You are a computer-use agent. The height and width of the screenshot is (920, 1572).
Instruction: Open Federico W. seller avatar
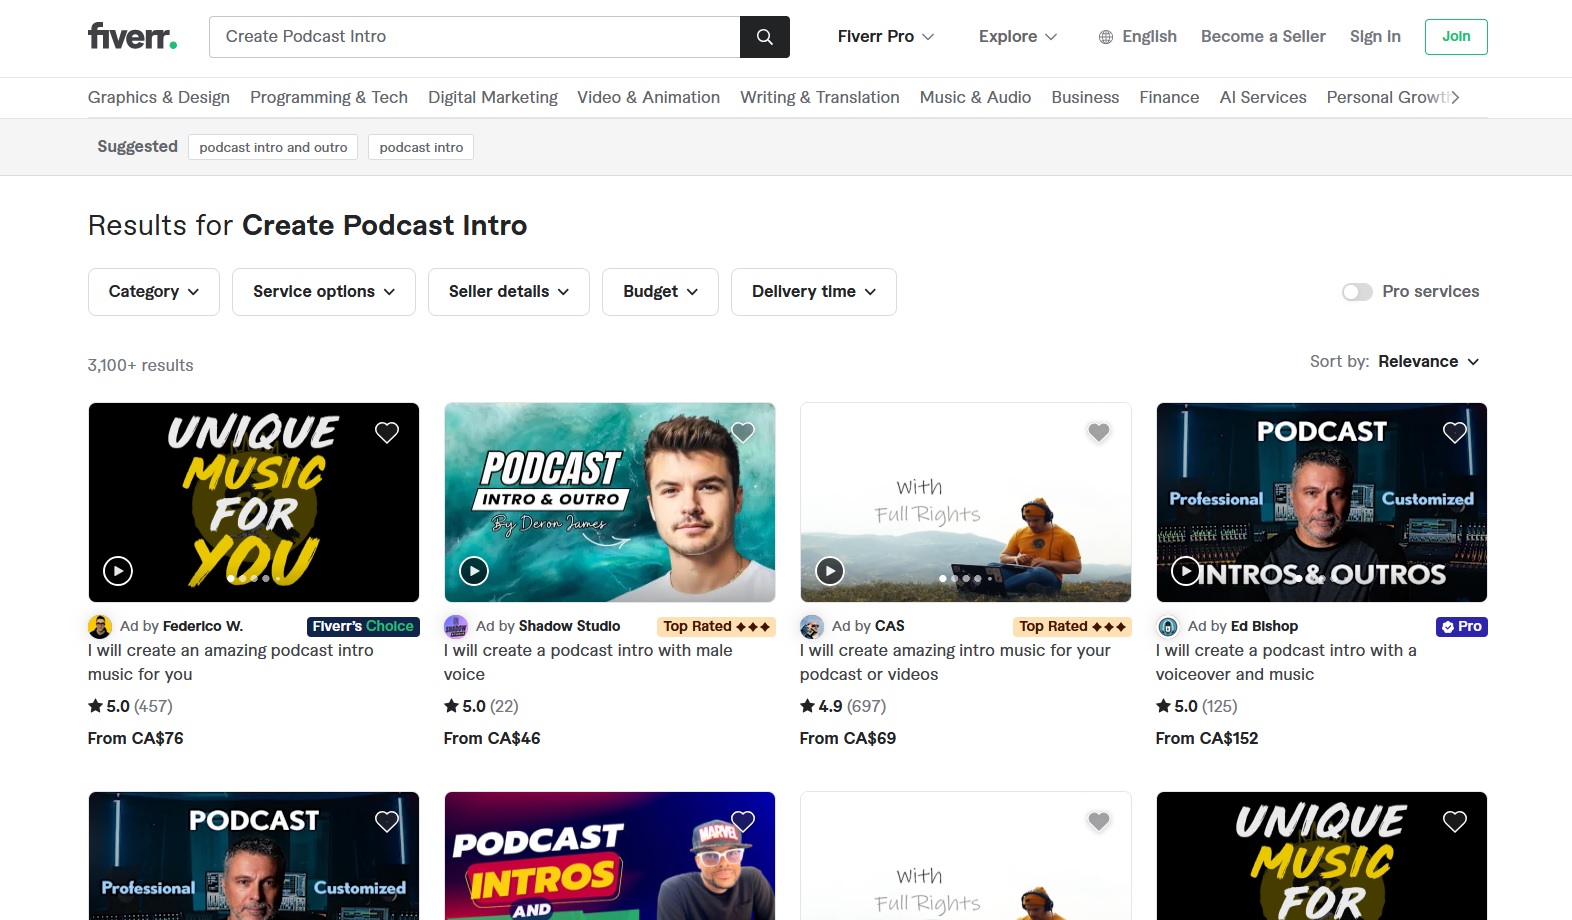tap(100, 627)
